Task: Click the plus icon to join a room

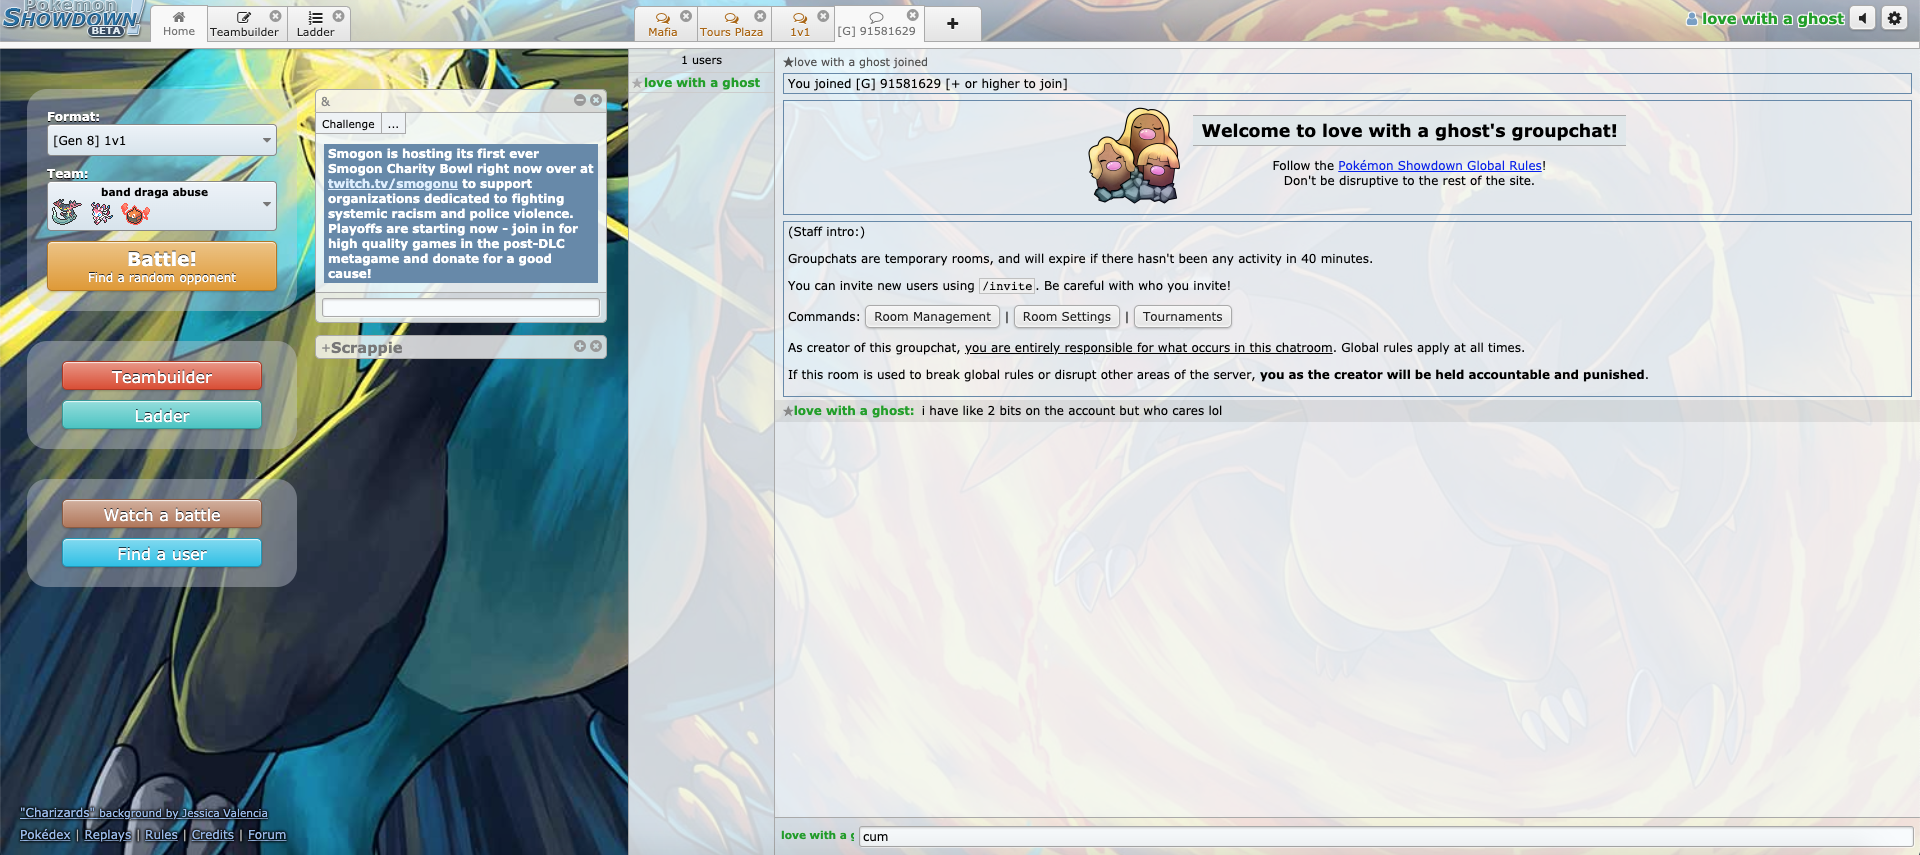Action: click(x=952, y=23)
